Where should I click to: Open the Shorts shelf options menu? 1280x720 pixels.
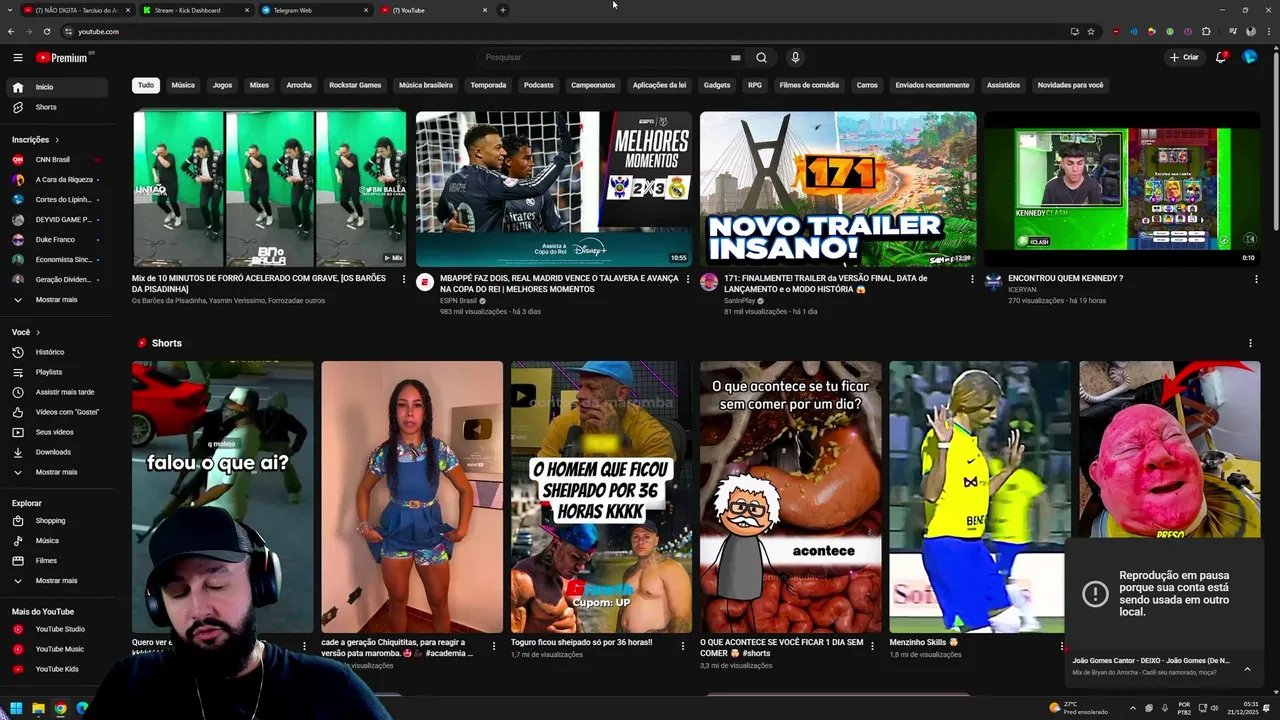pos(1250,343)
